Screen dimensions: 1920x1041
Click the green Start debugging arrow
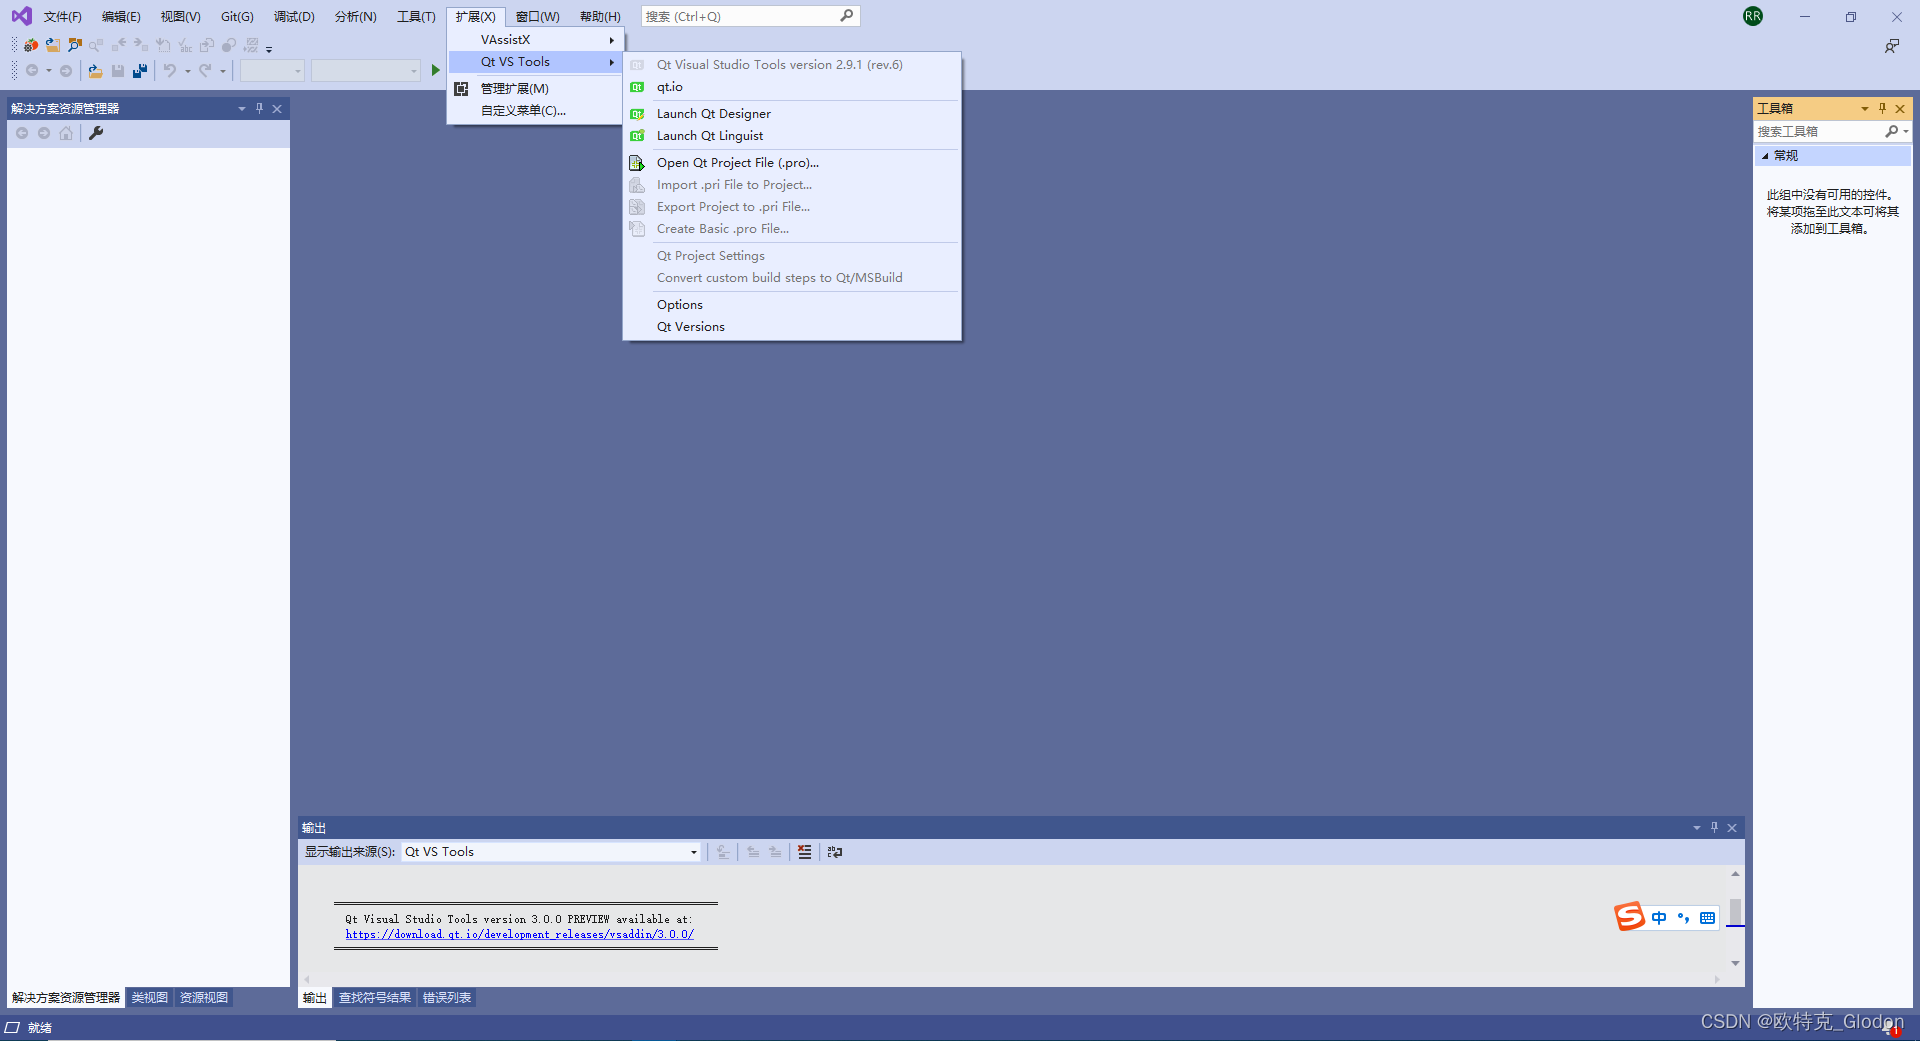[x=435, y=70]
